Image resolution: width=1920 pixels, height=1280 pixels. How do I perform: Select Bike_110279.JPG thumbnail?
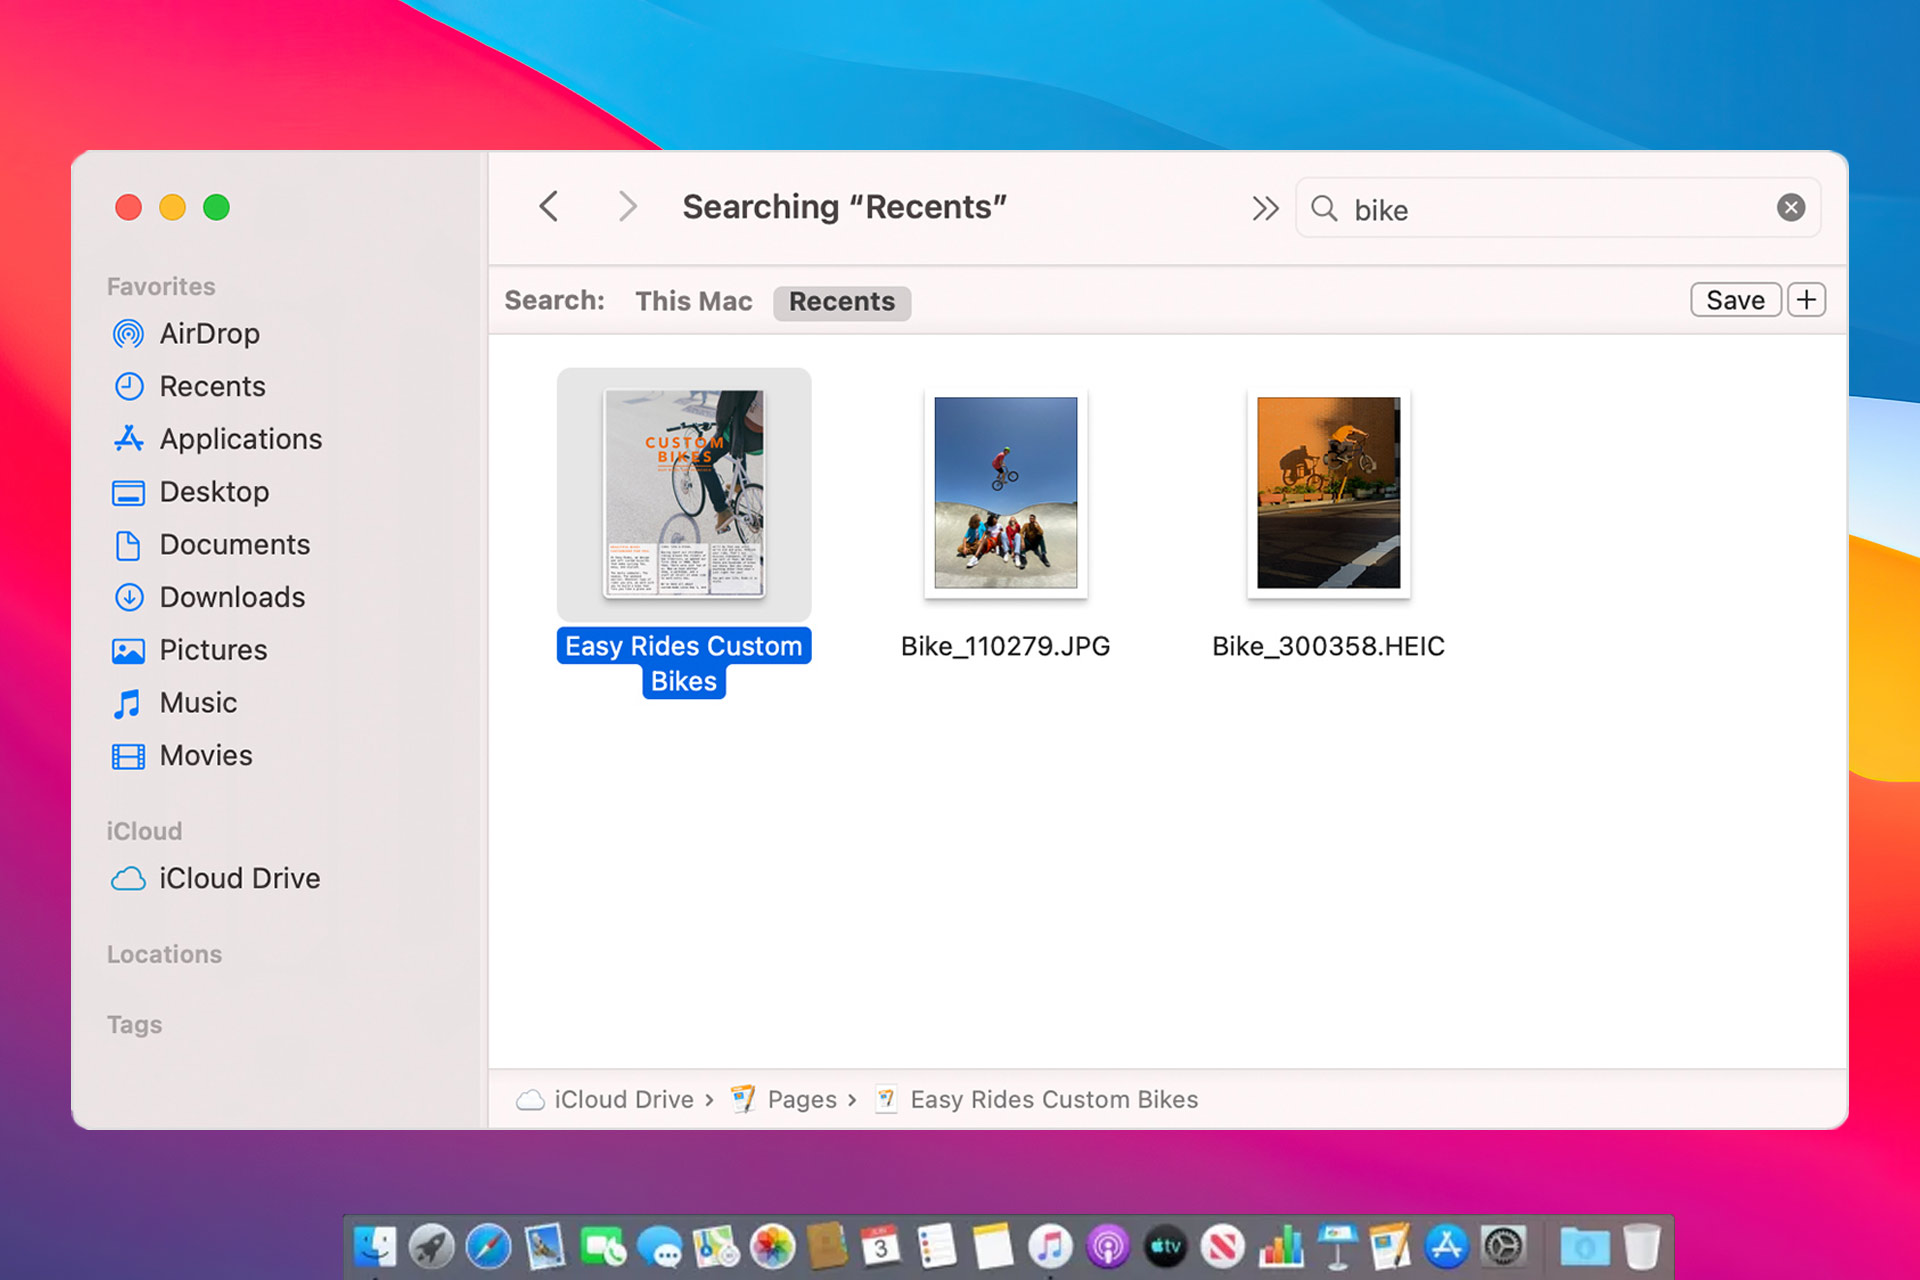point(1004,493)
